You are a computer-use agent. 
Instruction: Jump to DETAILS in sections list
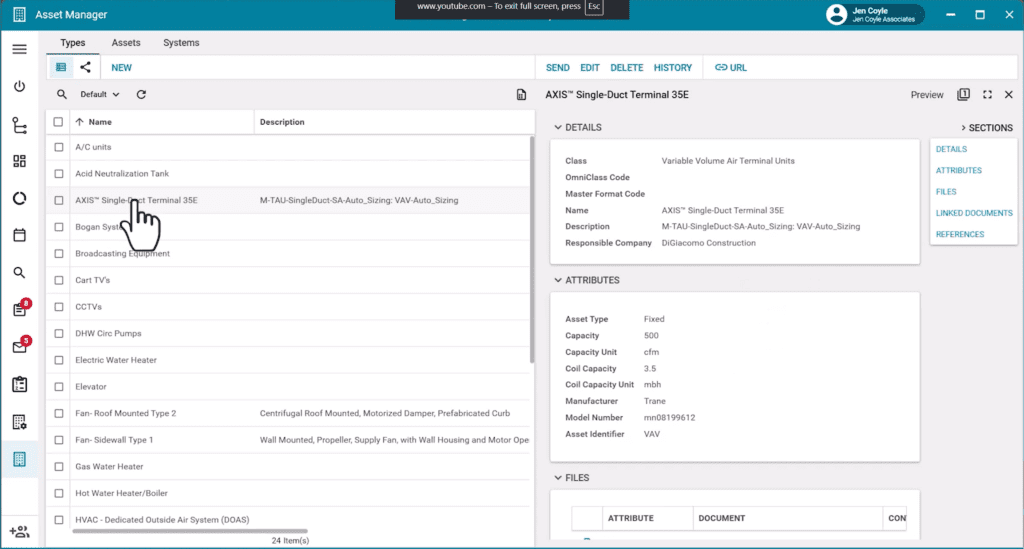951,149
